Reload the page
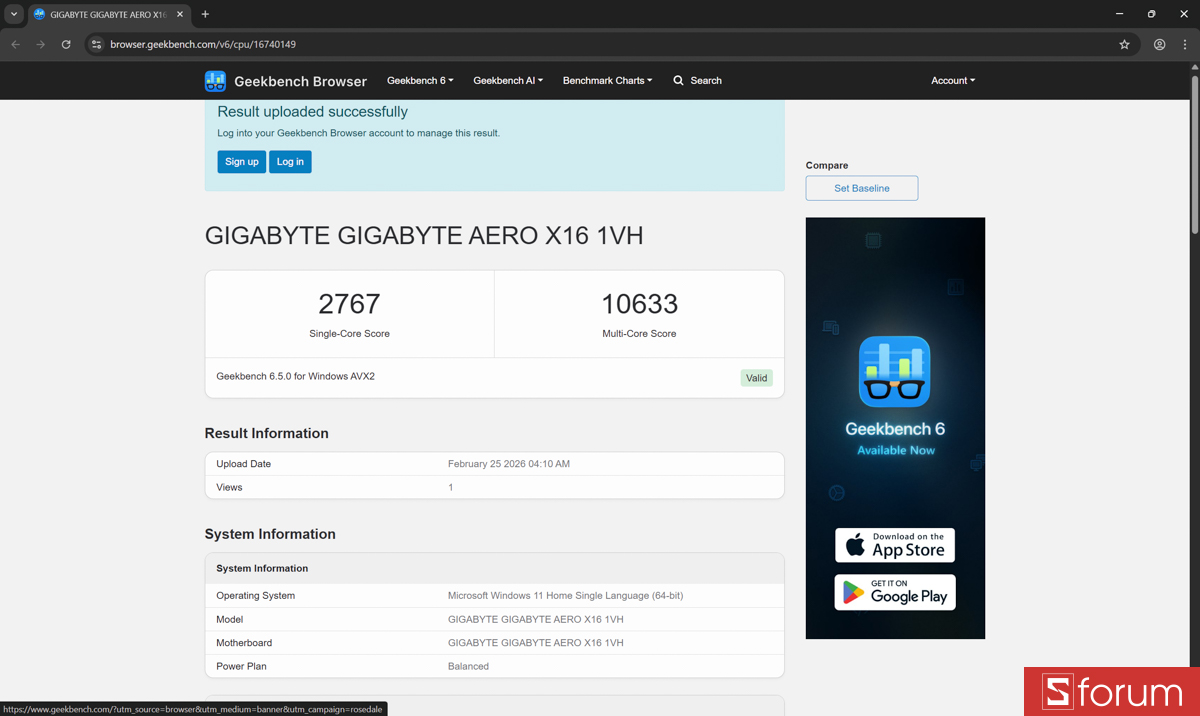 pos(66,44)
